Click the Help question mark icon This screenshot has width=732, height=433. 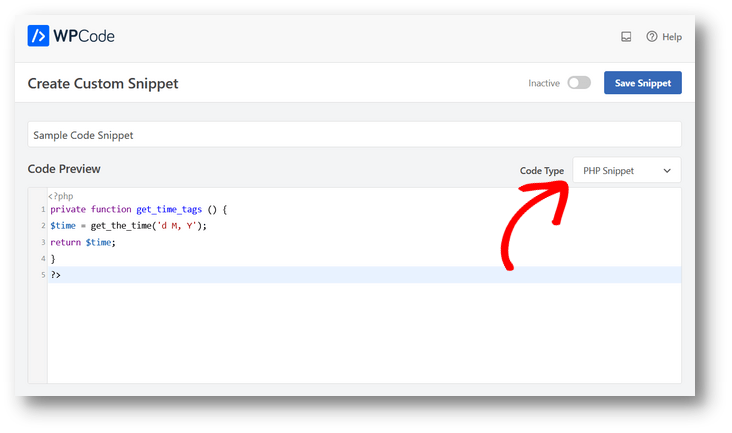652,37
